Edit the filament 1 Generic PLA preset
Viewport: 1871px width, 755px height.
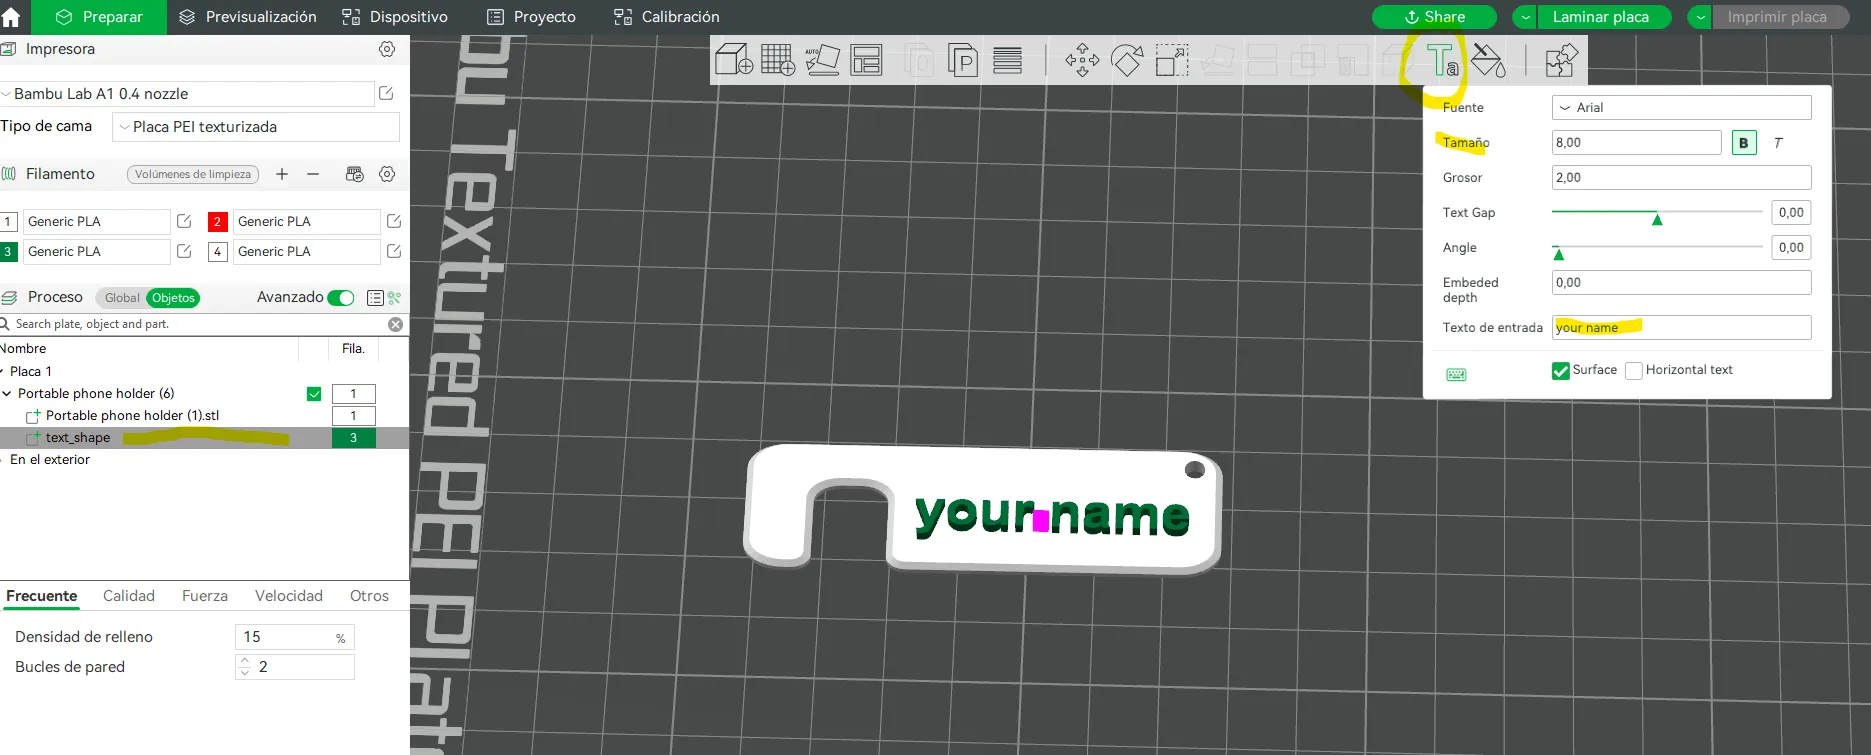[x=184, y=221]
